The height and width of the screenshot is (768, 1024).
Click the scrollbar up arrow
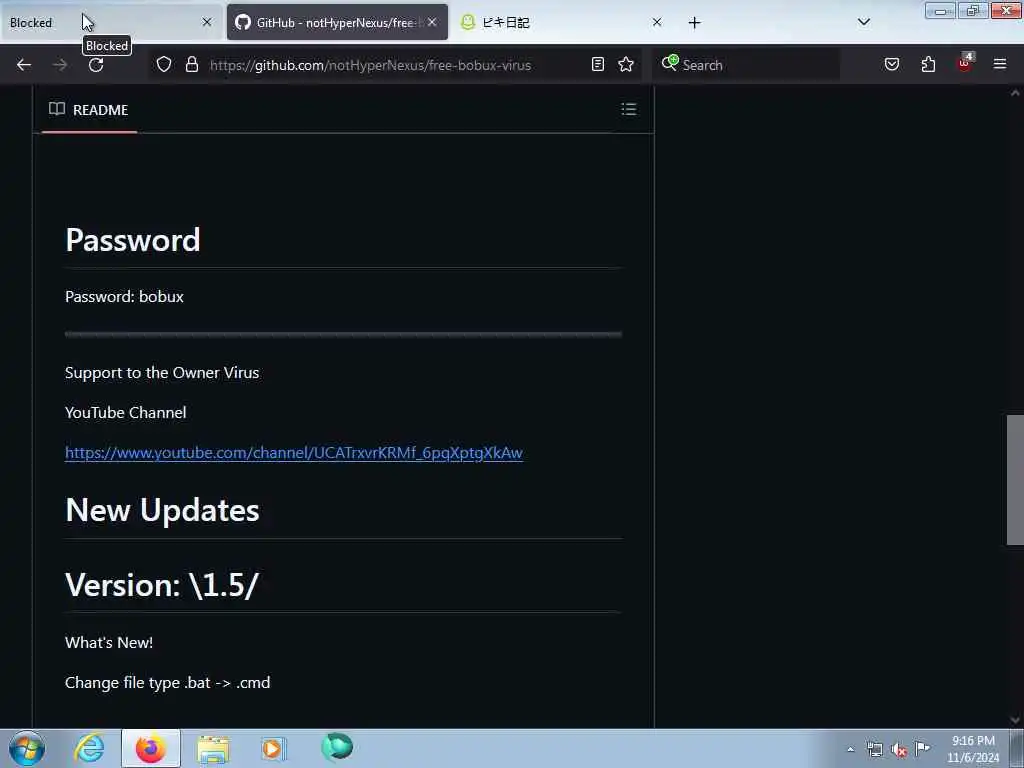pyautogui.click(x=1015, y=93)
